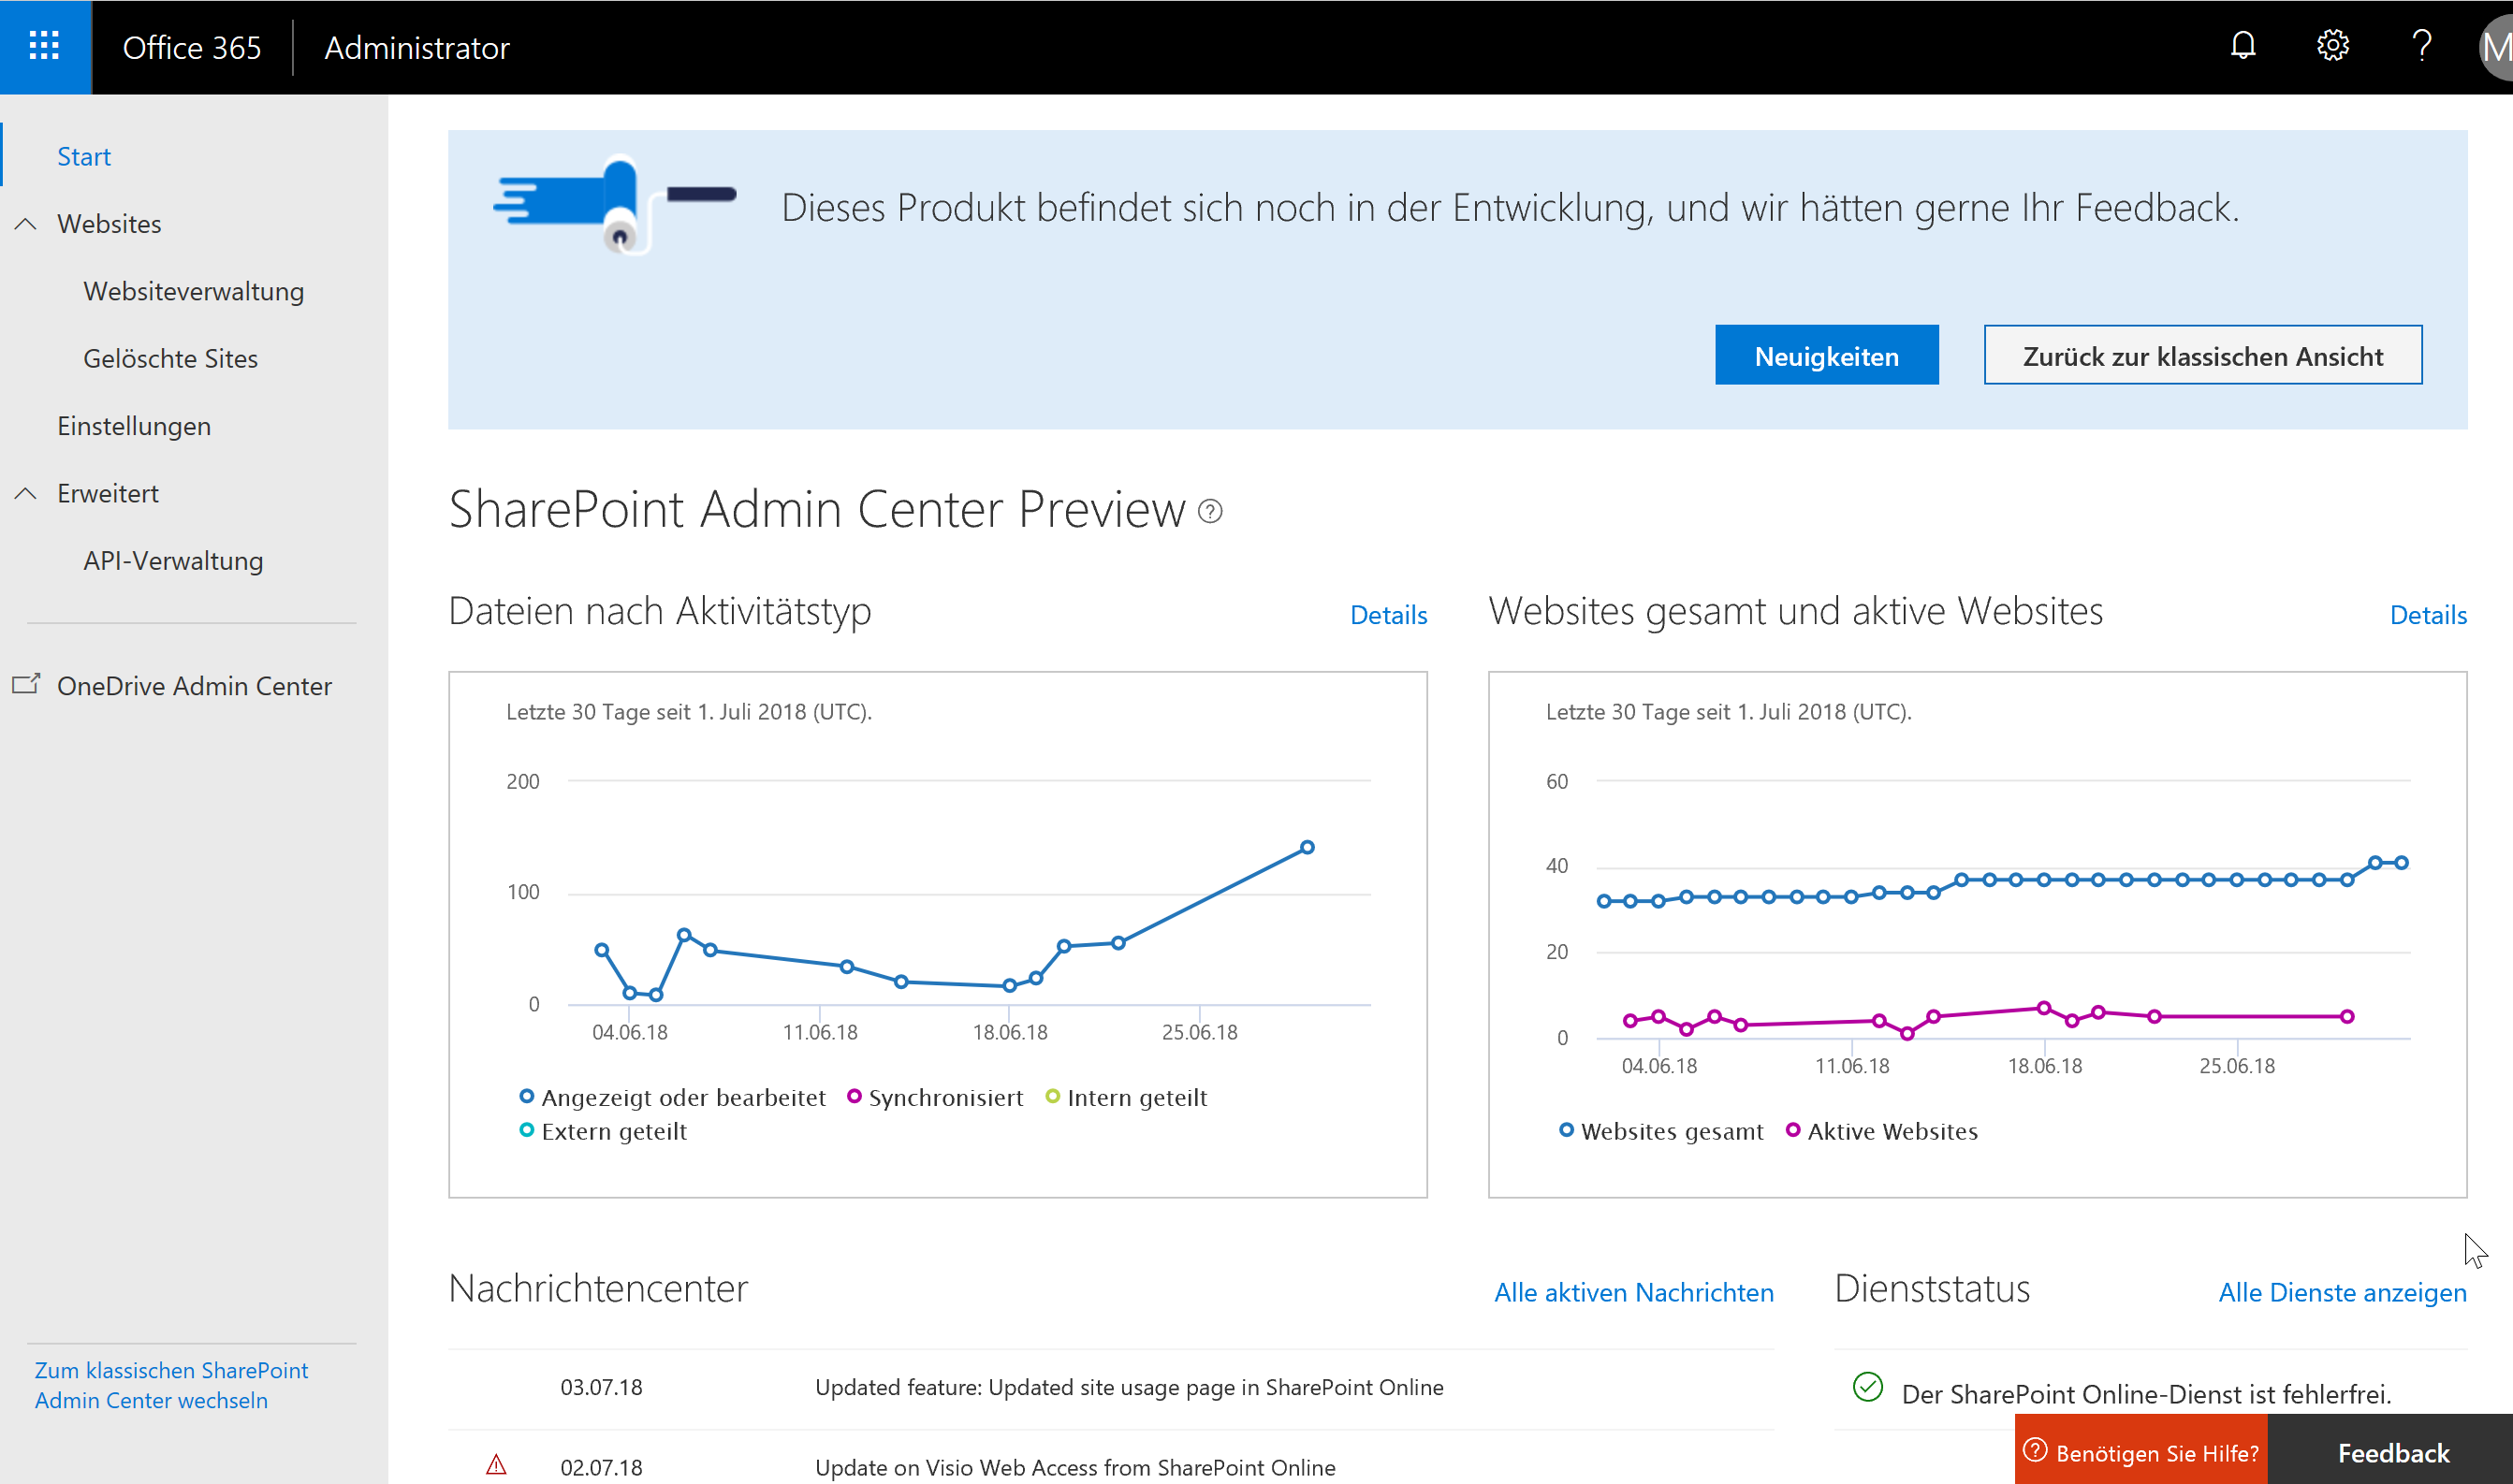Click the external link icon beside OneDrive Admin Center

26,685
